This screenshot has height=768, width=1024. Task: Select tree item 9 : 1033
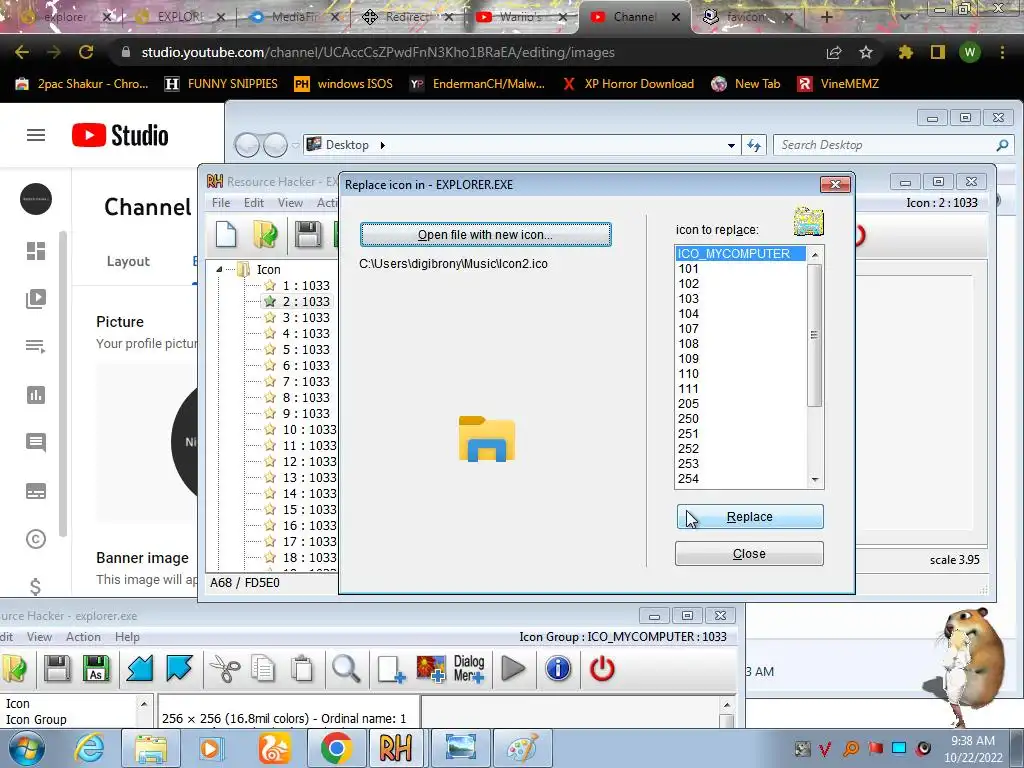[306, 413]
